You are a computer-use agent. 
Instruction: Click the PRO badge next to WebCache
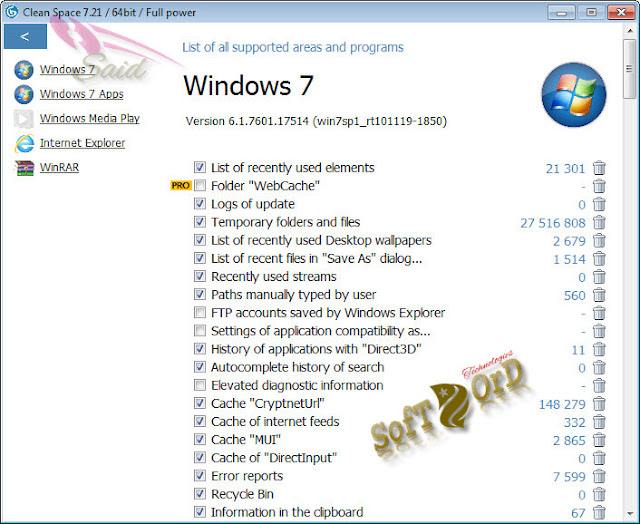[181, 186]
